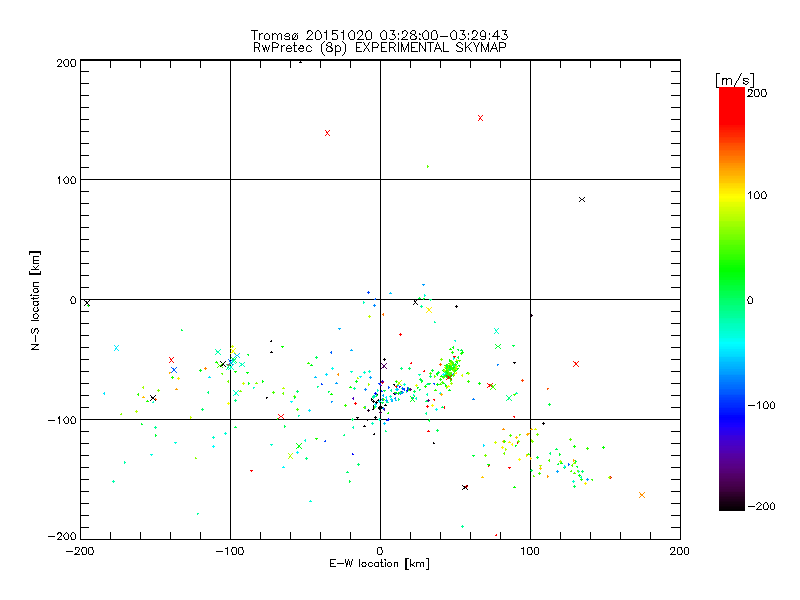Select the black X marker near E-W 57, N-S -157

tap(465, 488)
